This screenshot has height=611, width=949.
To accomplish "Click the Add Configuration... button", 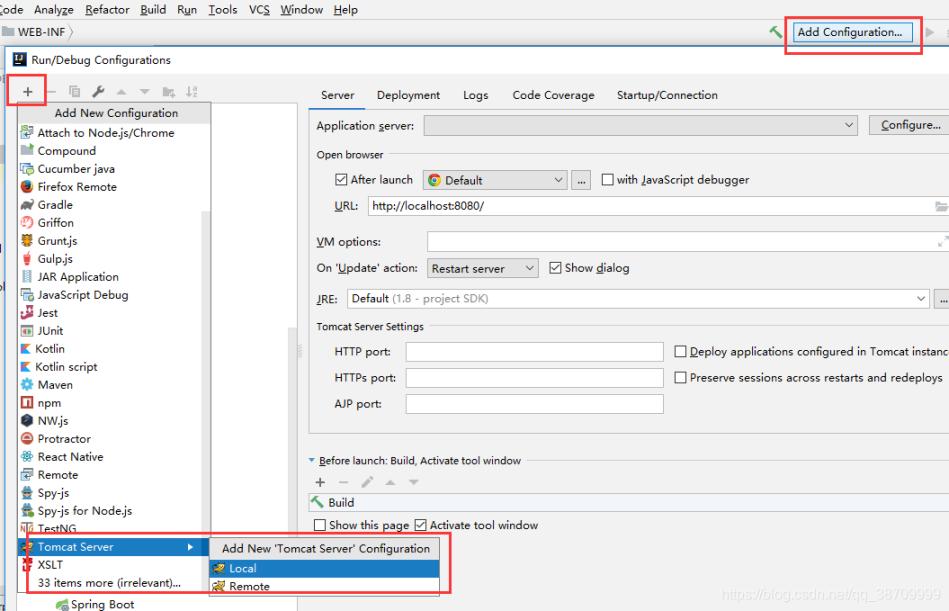I will click(849, 32).
